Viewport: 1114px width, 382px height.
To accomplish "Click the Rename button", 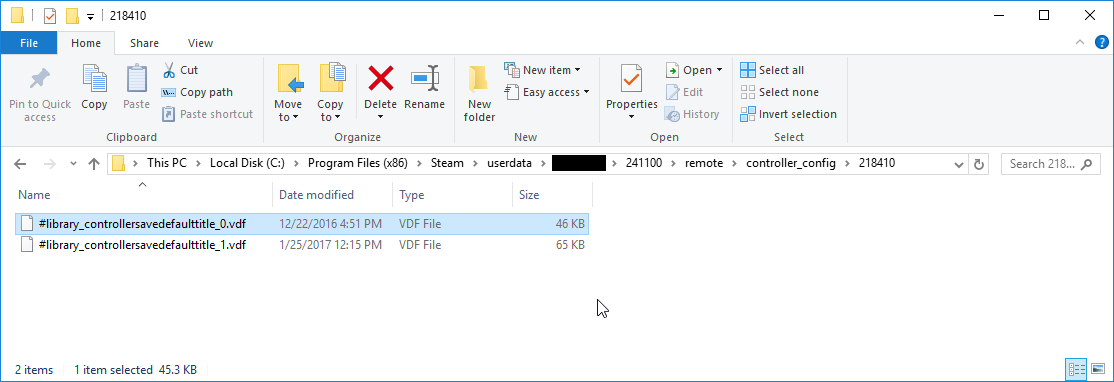I will click(x=424, y=88).
